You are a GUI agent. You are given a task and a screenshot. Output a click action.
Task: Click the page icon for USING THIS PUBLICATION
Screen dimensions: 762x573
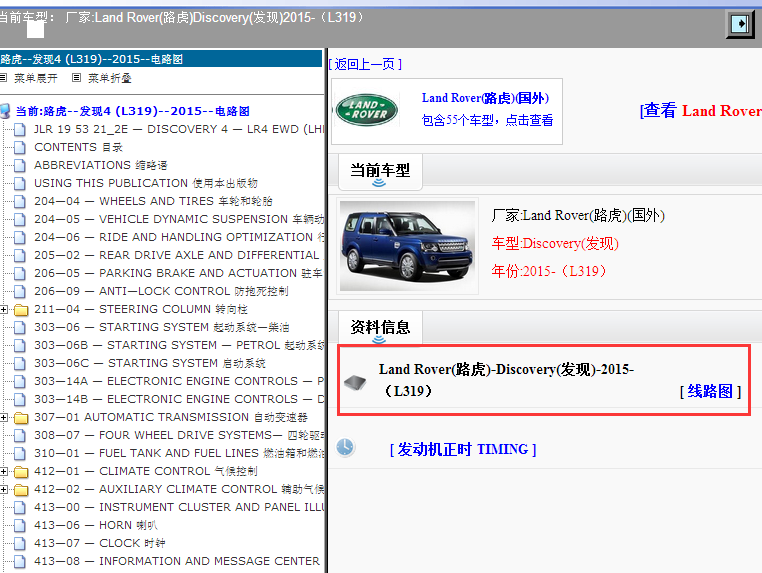pyautogui.click(x=20, y=183)
